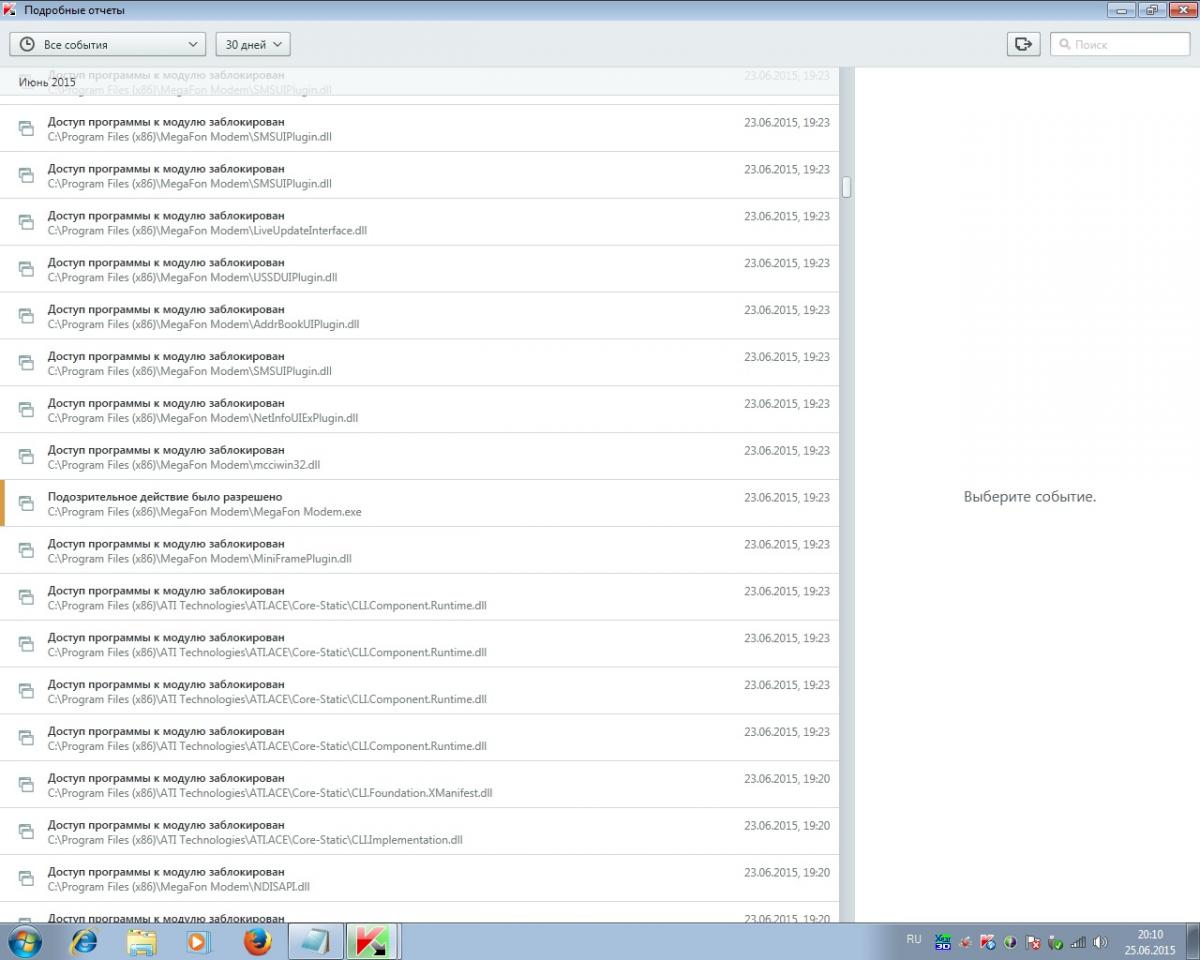Screen dimensions: 1200x960
Task: Click the magnifier icon in the search box
Action: (x=1064, y=44)
